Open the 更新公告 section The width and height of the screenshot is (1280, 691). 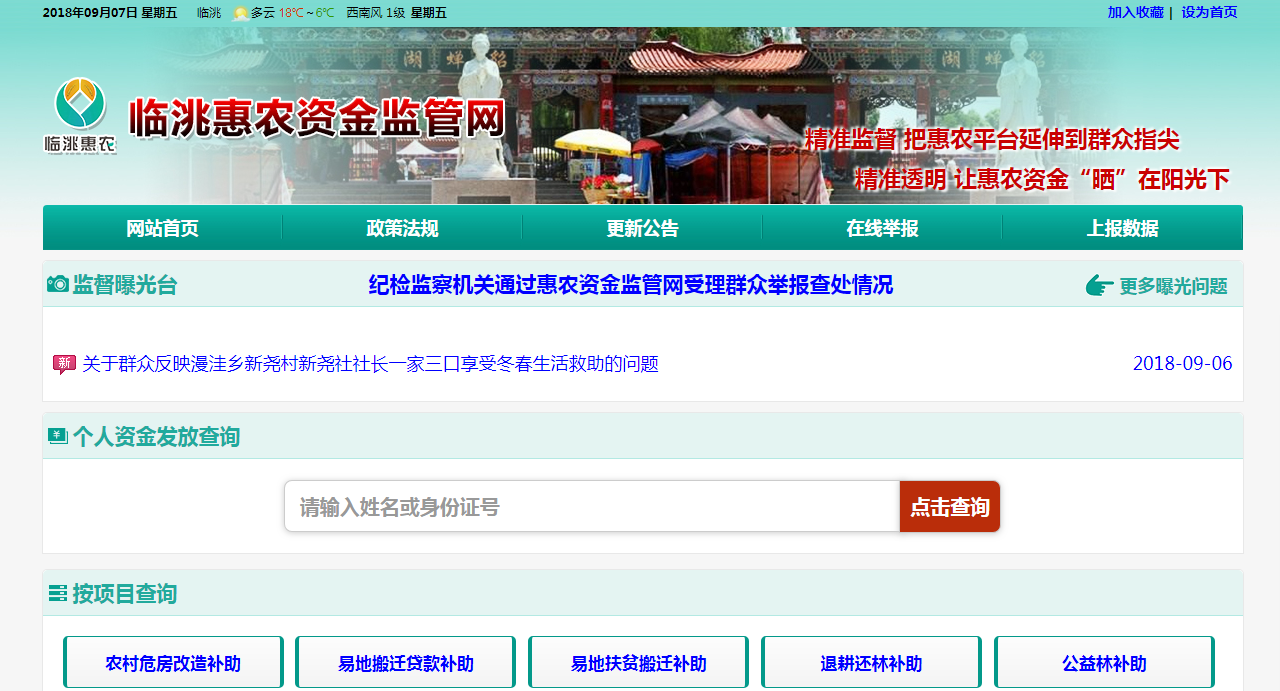[x=641, y=227]
